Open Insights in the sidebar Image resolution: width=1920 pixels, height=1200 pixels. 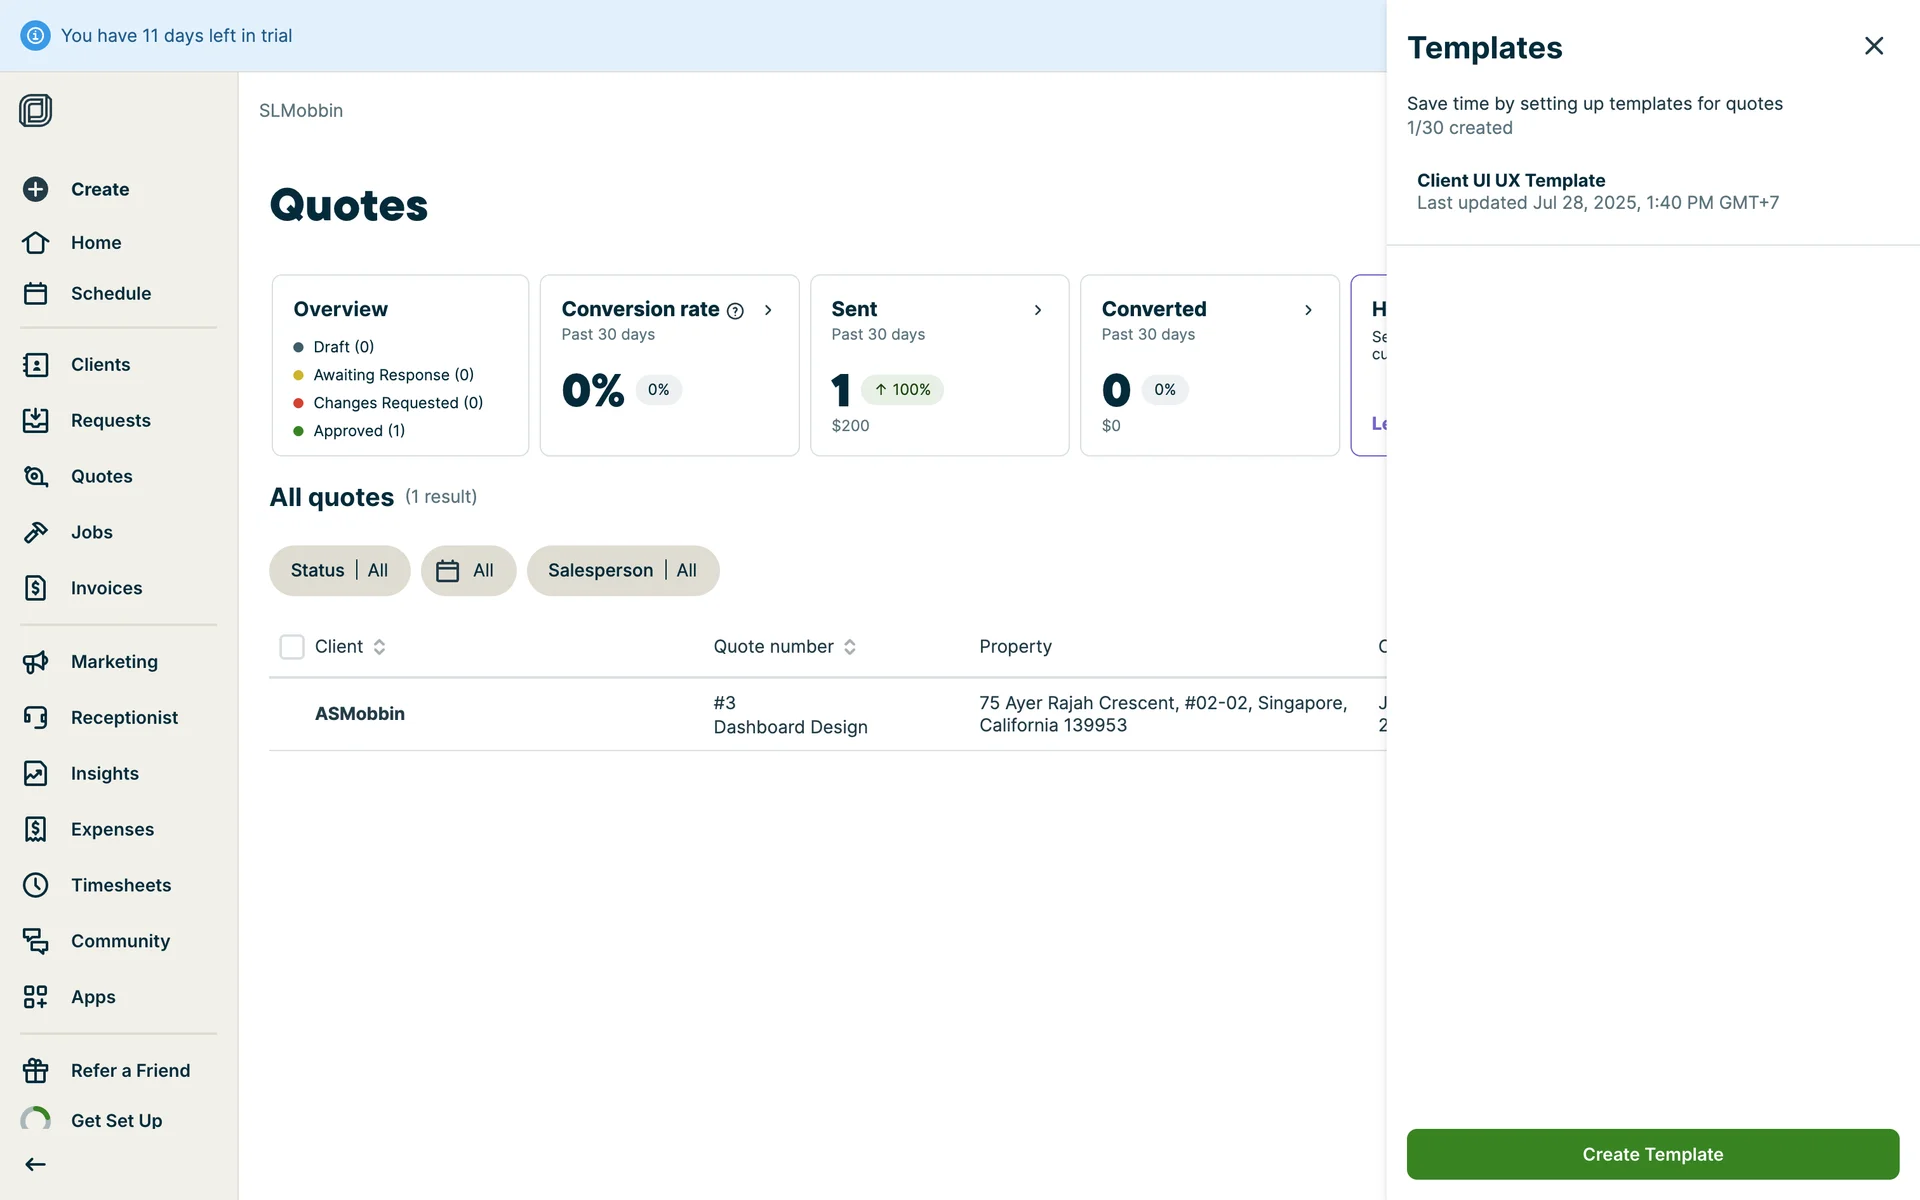pos(104,773)
